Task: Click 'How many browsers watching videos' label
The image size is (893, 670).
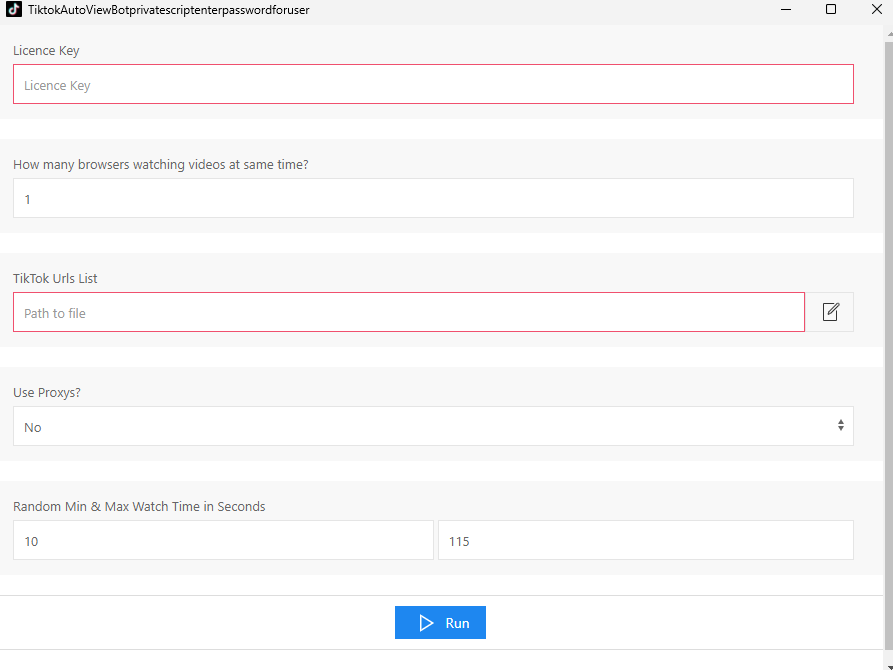Action: click(161, 165)
